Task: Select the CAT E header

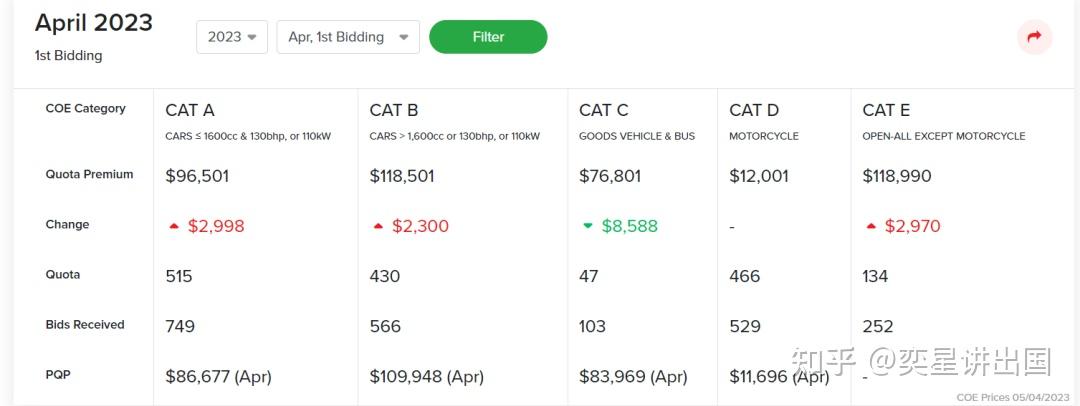Action: [886, 110]
